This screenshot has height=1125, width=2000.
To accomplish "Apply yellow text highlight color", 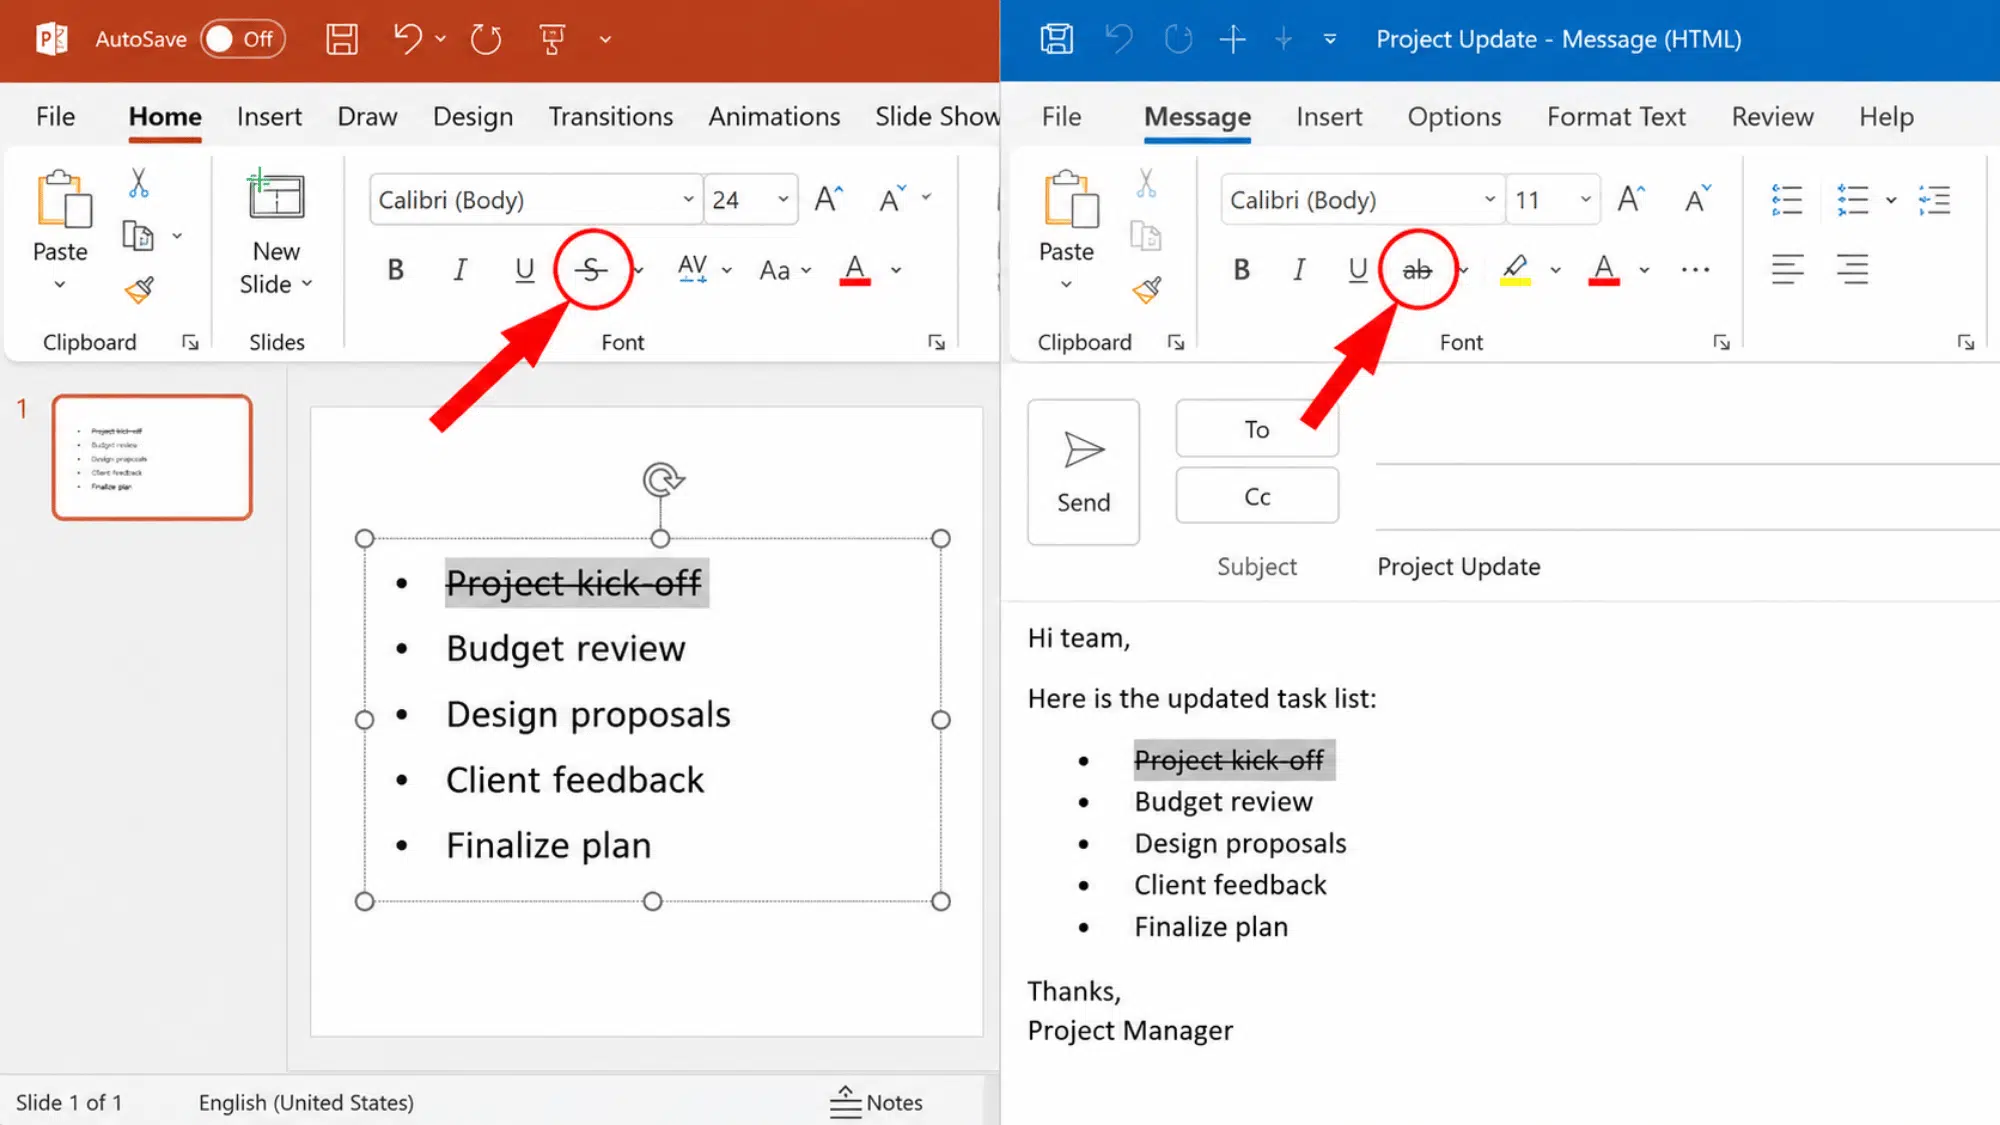I will tap(1515, 270).
